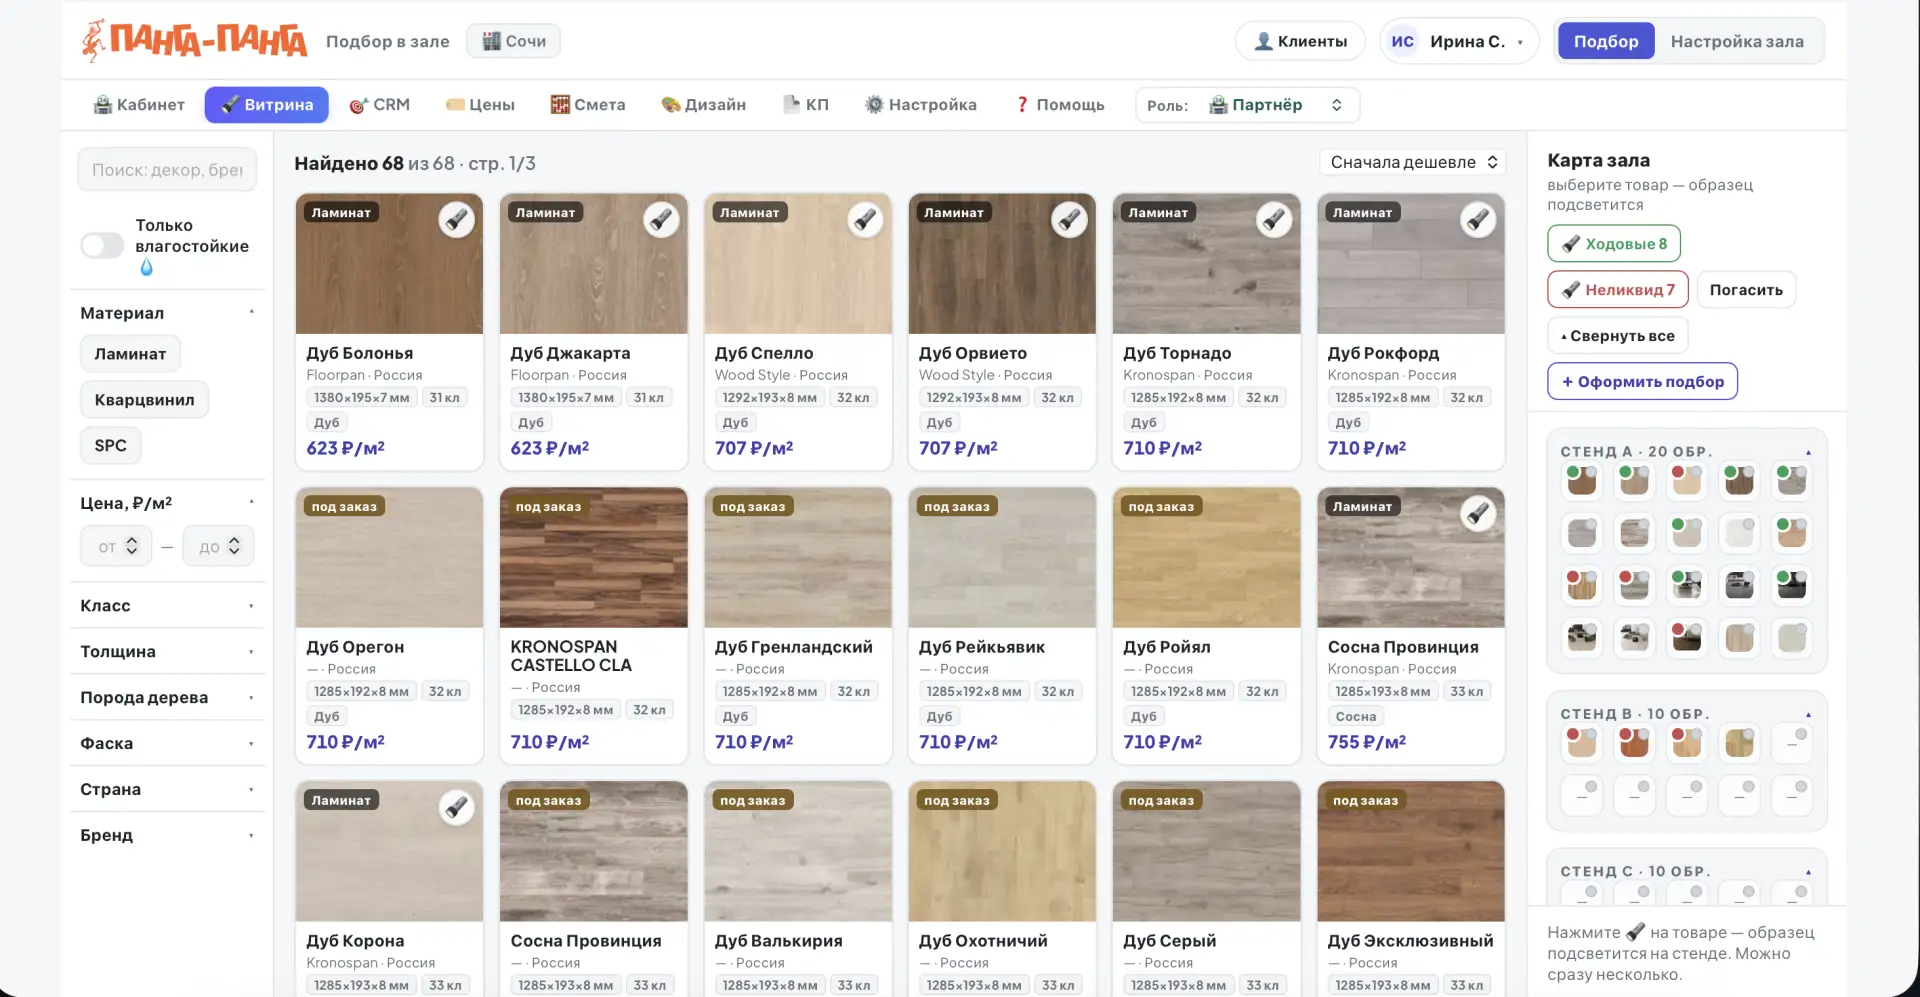
Task: Open KRONOSPAN CASTELLO CLA product image
Action: coord(593,558)
